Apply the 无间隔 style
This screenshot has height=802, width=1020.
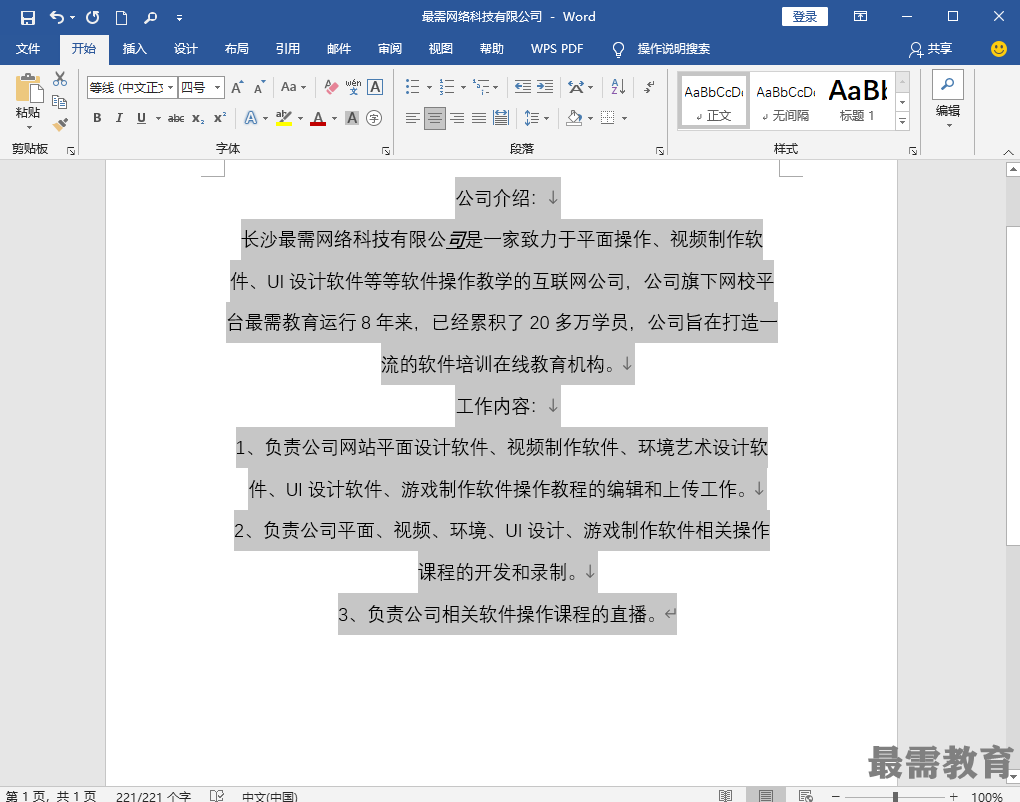point(786,101)
